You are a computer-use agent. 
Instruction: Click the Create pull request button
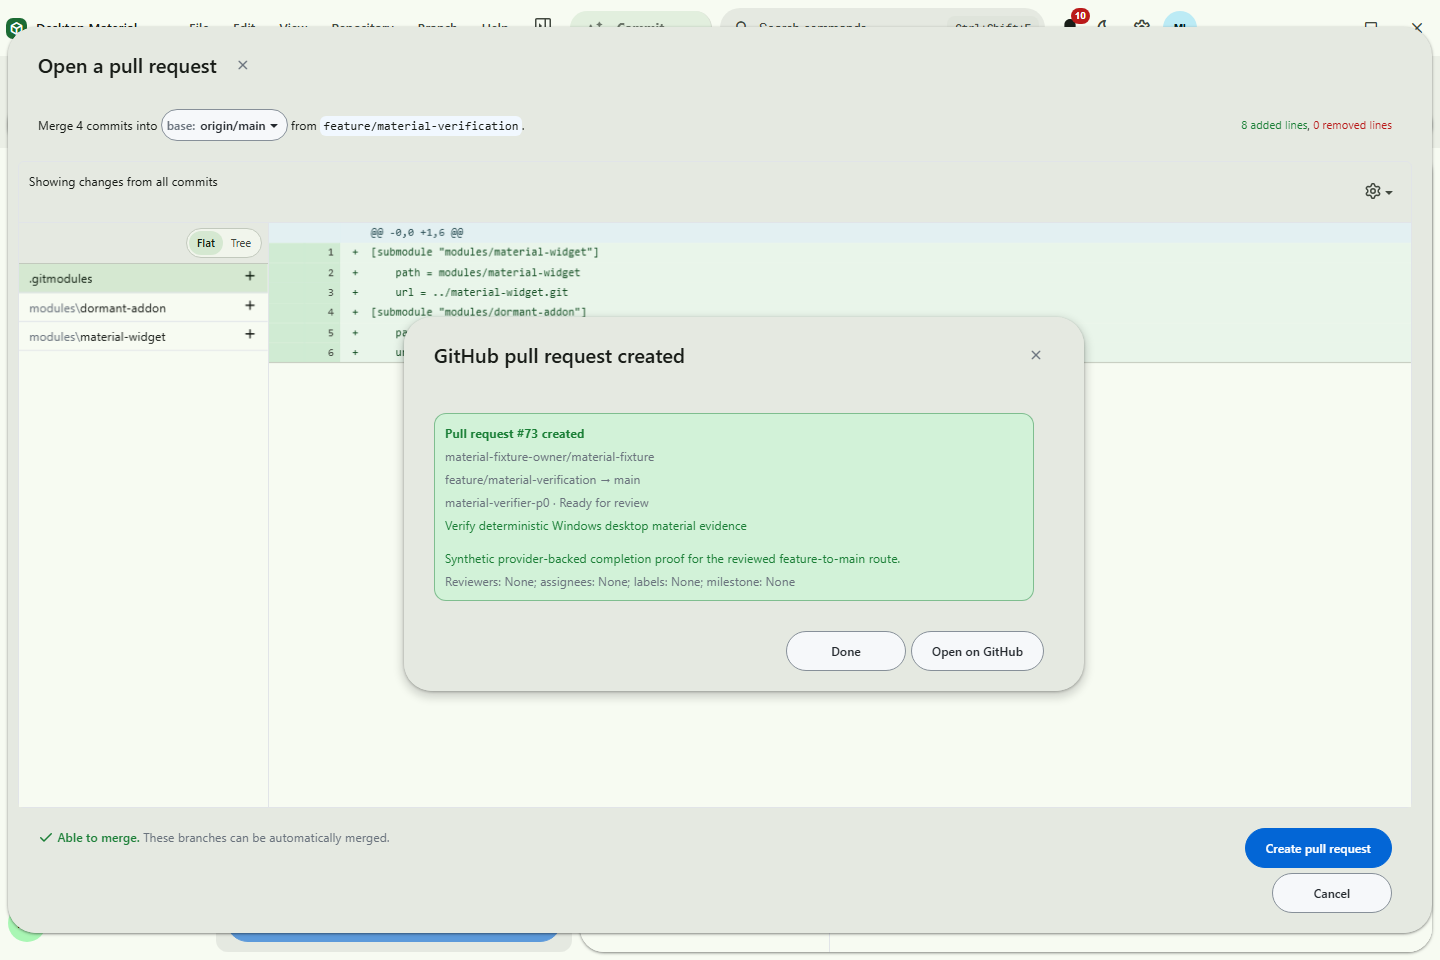(1318, 848)
